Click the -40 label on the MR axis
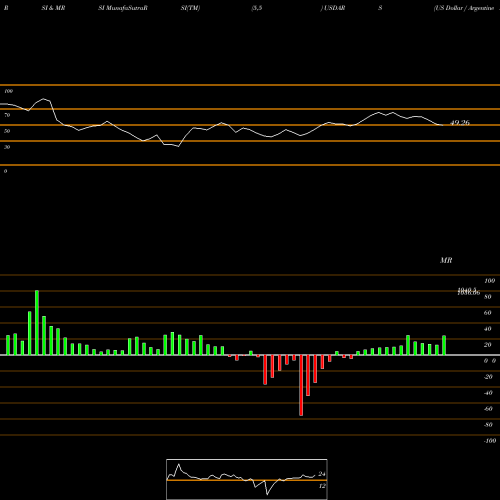 488,393
